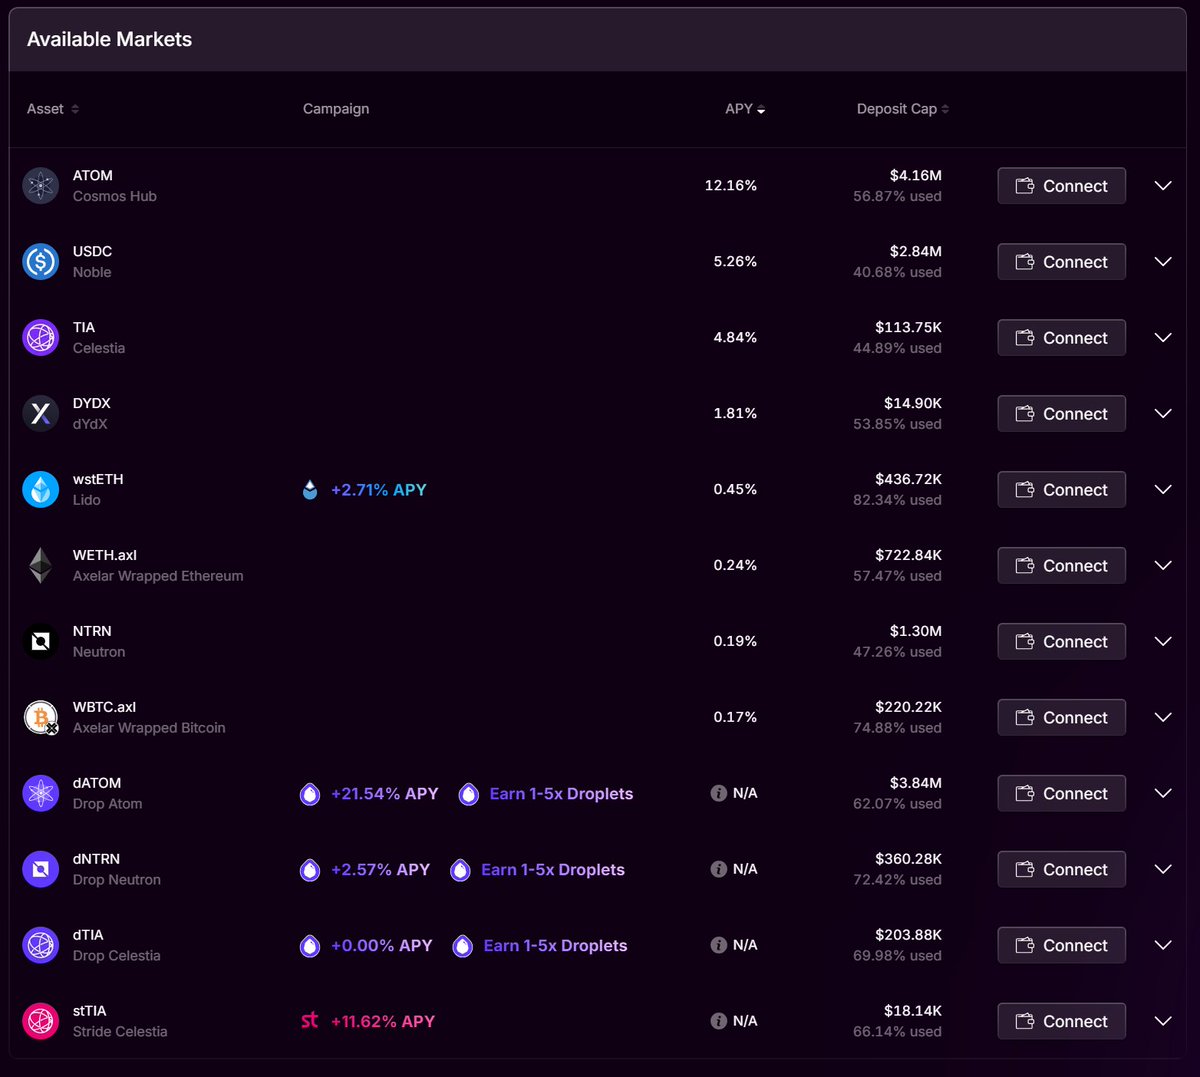
Task: Click dTIA's +0.00% APY campaign badge
Action: [366, 946]
